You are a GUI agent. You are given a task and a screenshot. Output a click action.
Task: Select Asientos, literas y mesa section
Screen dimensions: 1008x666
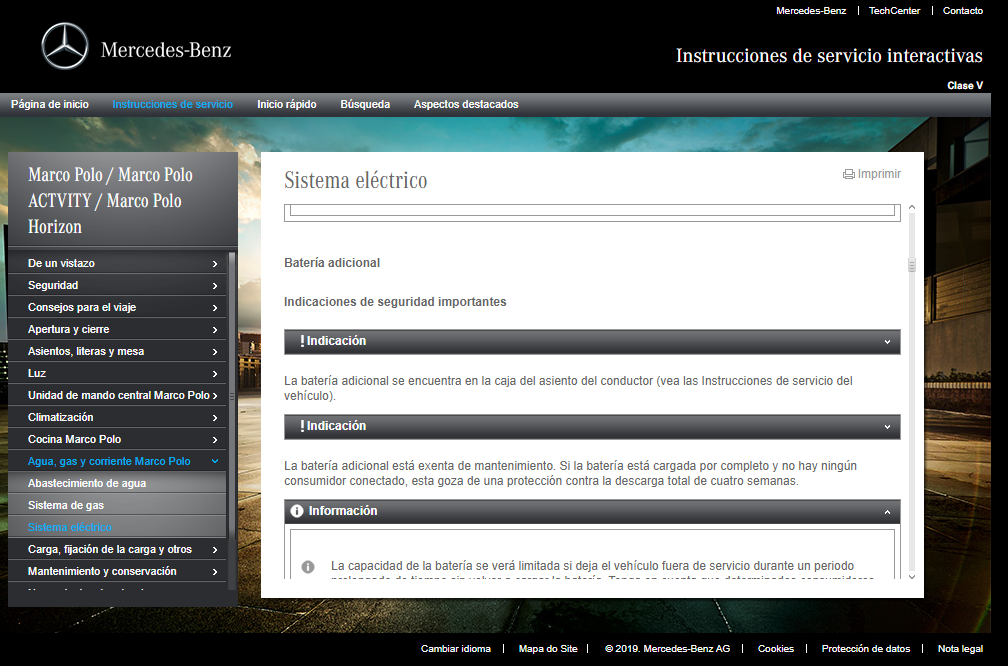[x=117, y=351]
